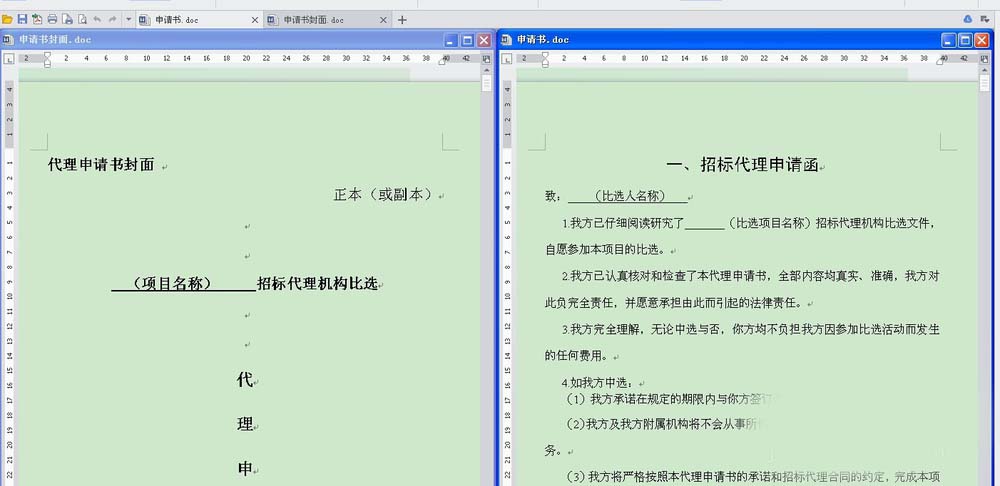The image size is (1000, 486).
Task: Maximize the 申请书.doc window
Action: click(x=966, y=40)
